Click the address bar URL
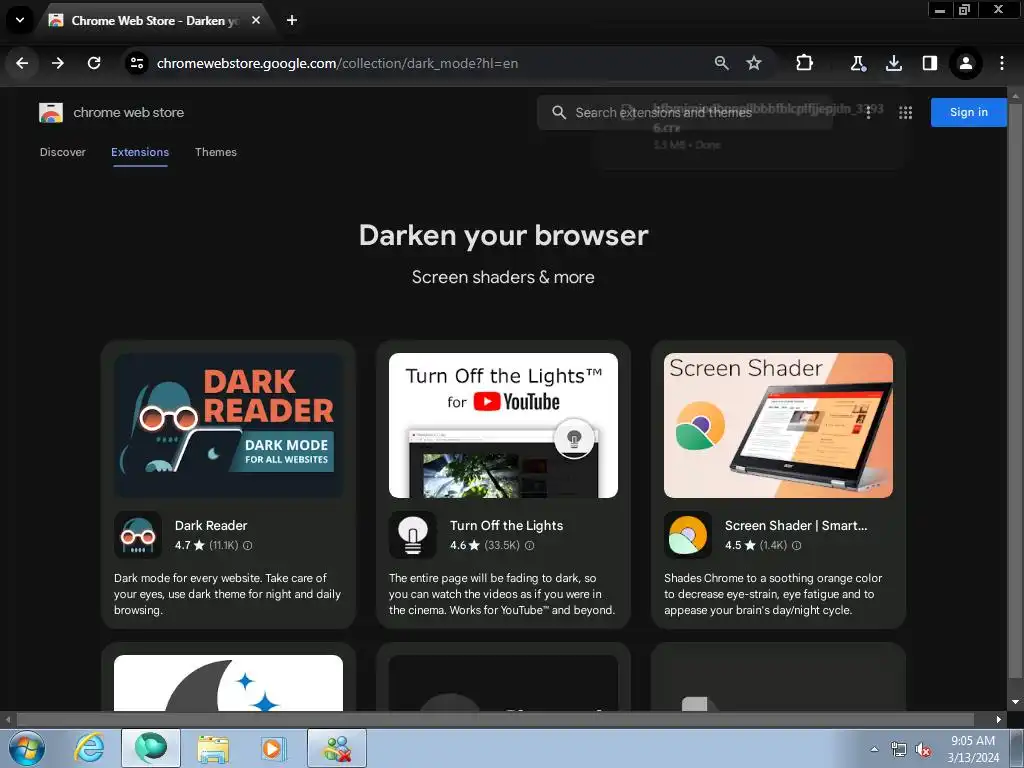This screenshot has width=1024, height=768. pyautogui.click(x=337, y=63)
